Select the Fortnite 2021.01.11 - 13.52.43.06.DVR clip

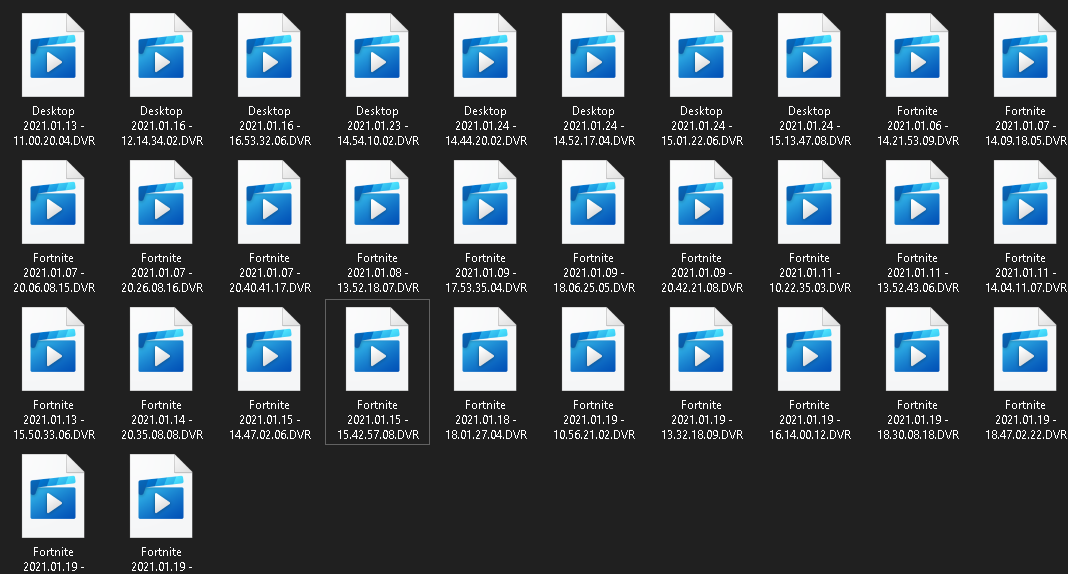(917, 227)
